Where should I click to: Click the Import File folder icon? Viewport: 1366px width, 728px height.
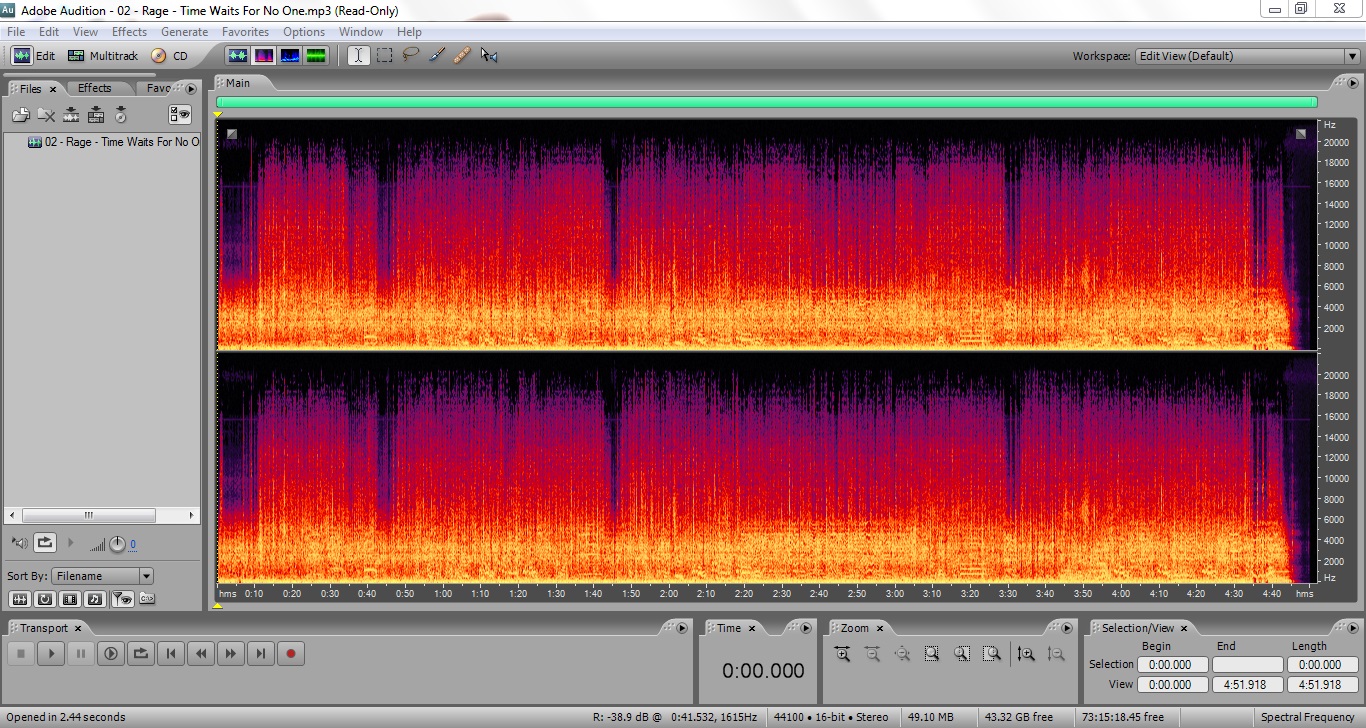coord(20,115)
